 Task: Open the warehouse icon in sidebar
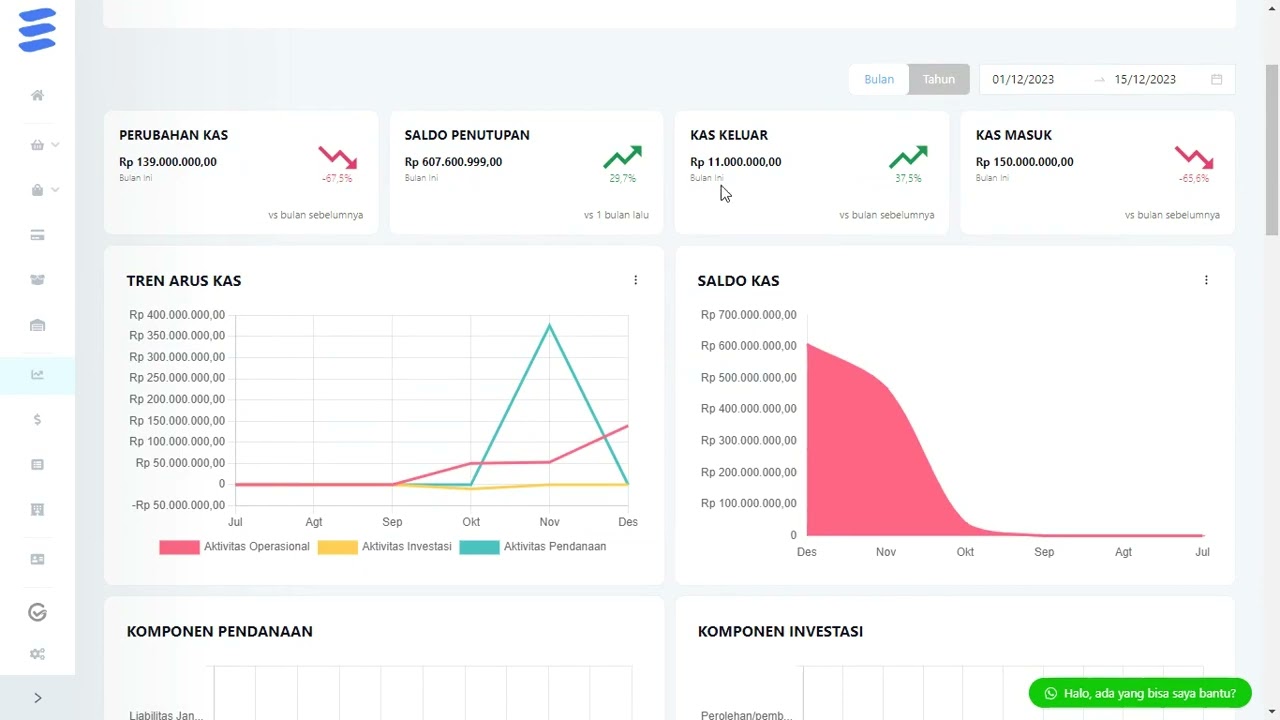coord(37,325)
